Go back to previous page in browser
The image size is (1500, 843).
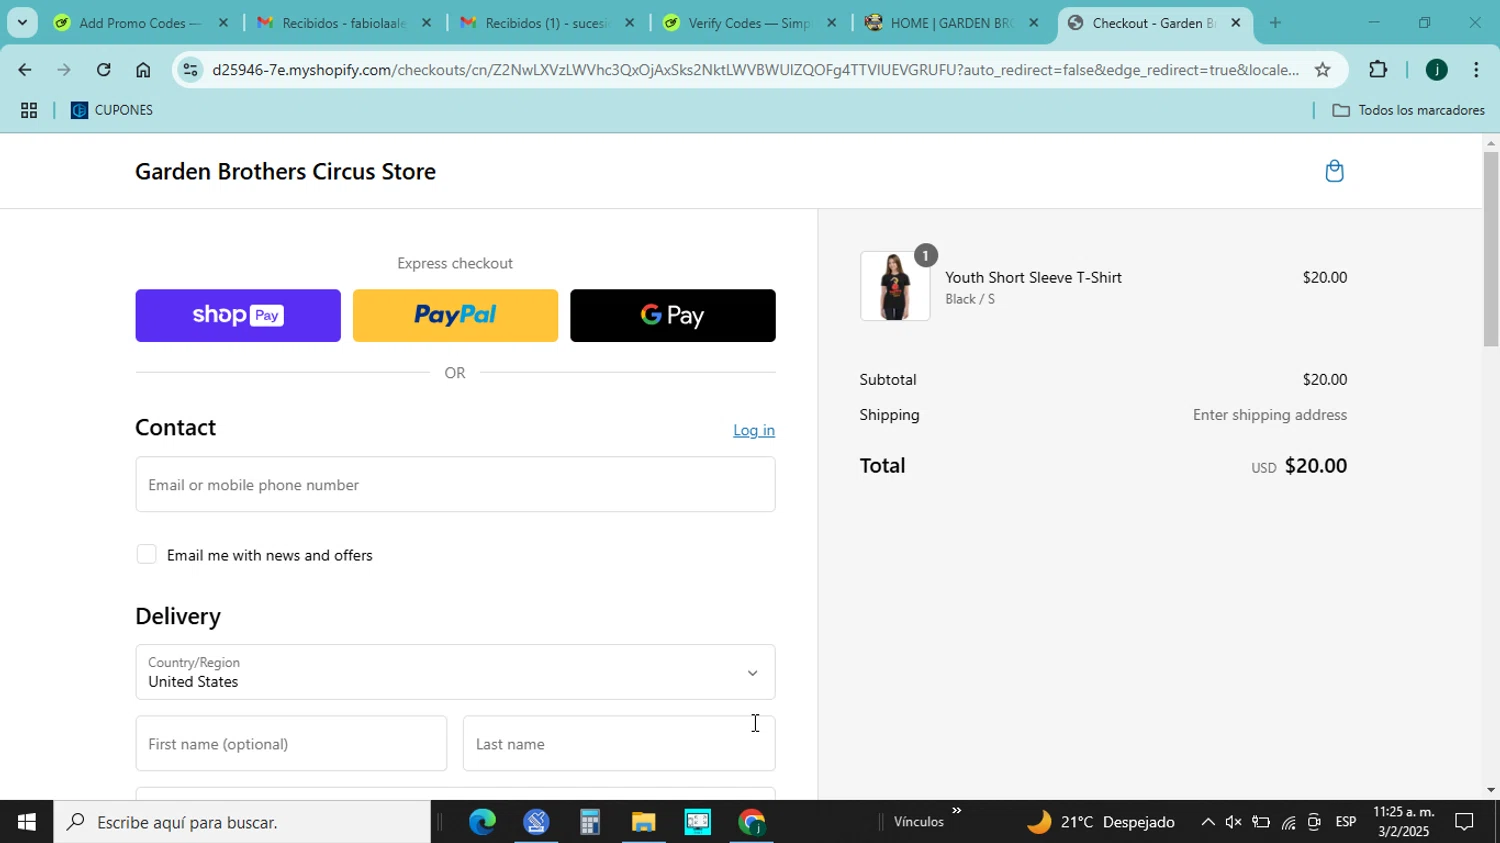click(x=24, y=69)
